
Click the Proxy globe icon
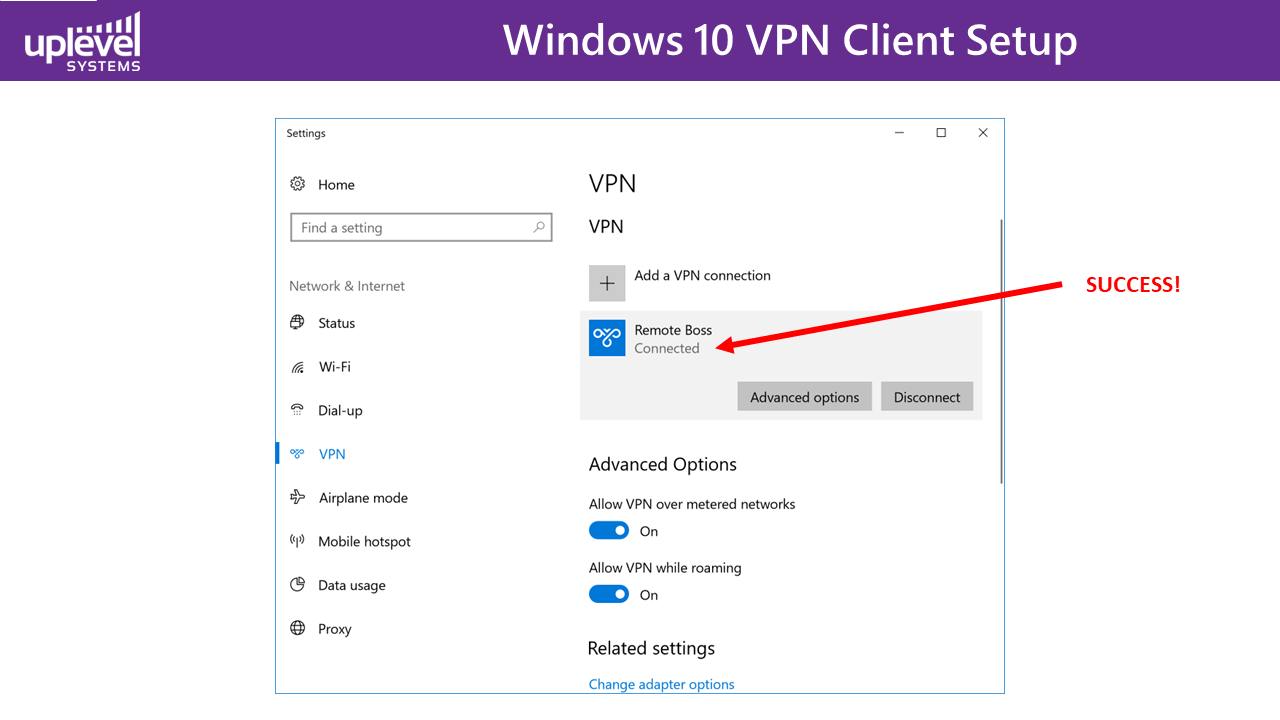(297, 628)
